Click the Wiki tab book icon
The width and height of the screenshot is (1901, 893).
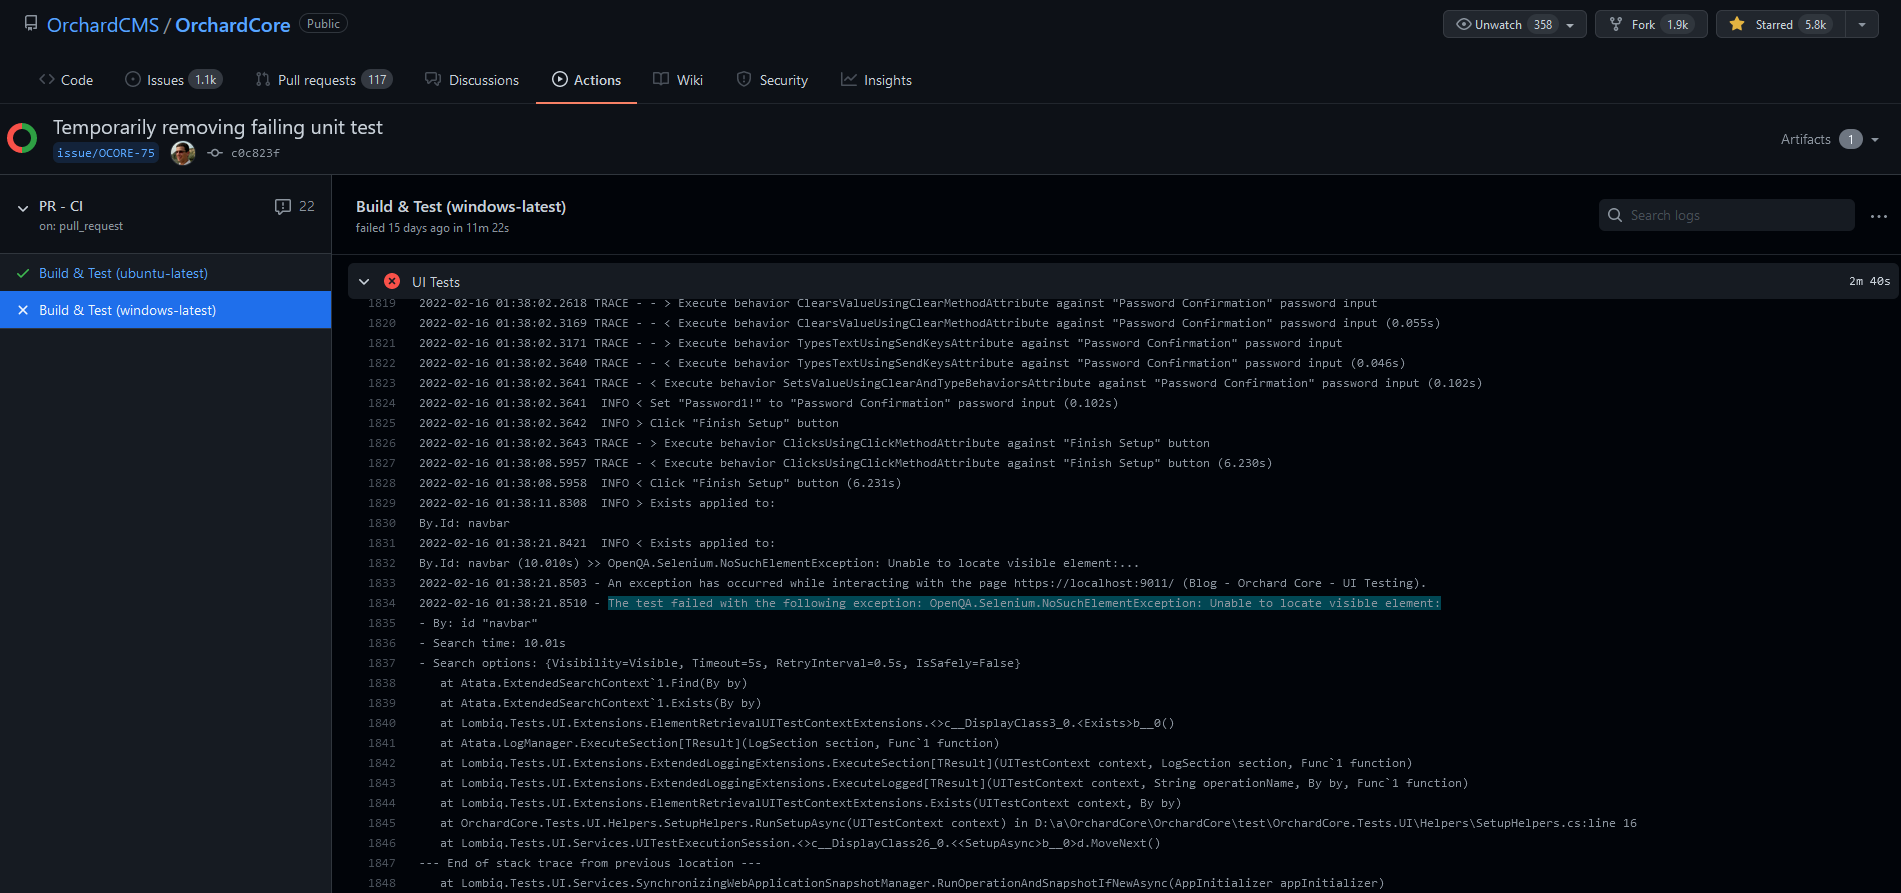click(661, 79)
